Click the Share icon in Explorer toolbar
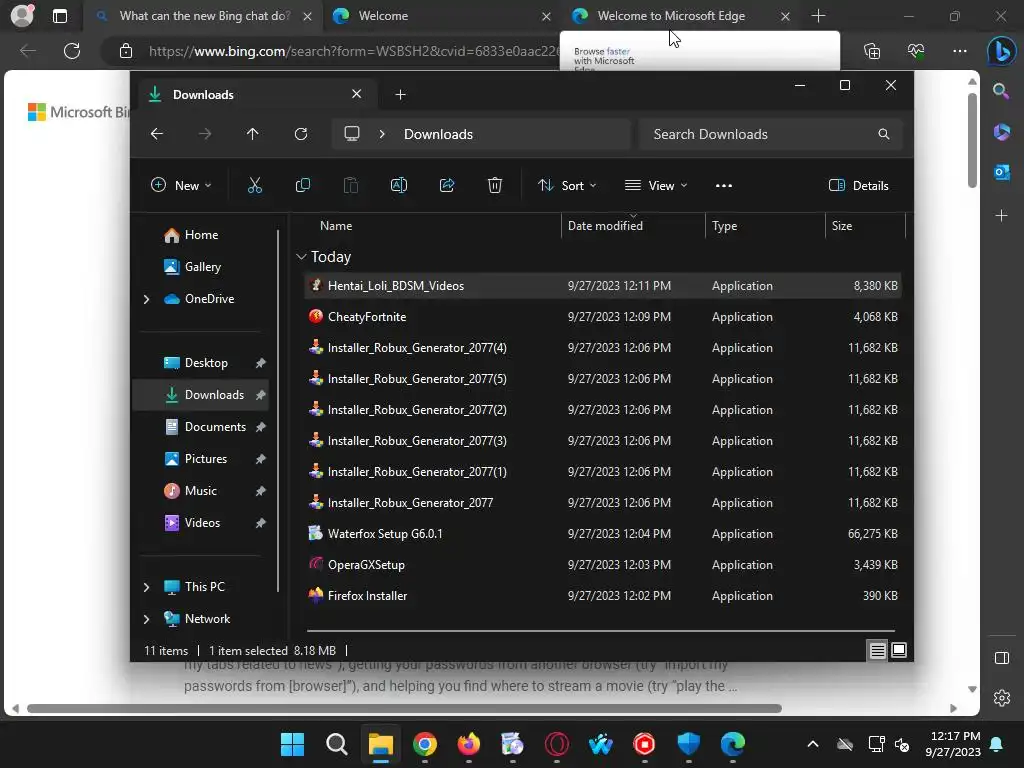The height and width of the screenshot is (768, 1024). tap(447, 185)
